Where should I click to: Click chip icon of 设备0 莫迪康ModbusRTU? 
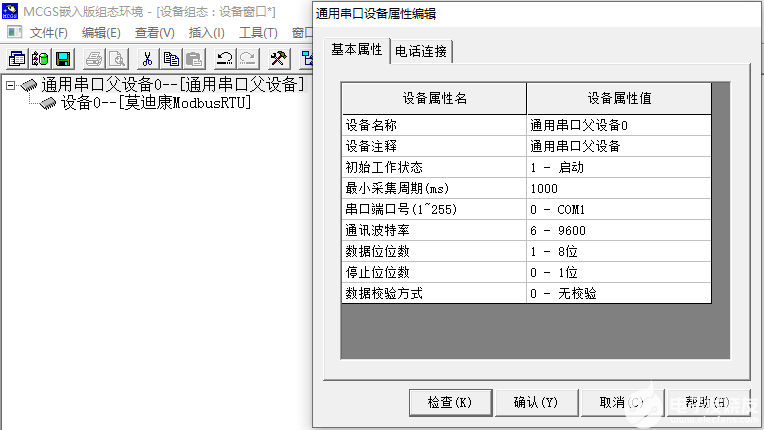tap(48, 103)
